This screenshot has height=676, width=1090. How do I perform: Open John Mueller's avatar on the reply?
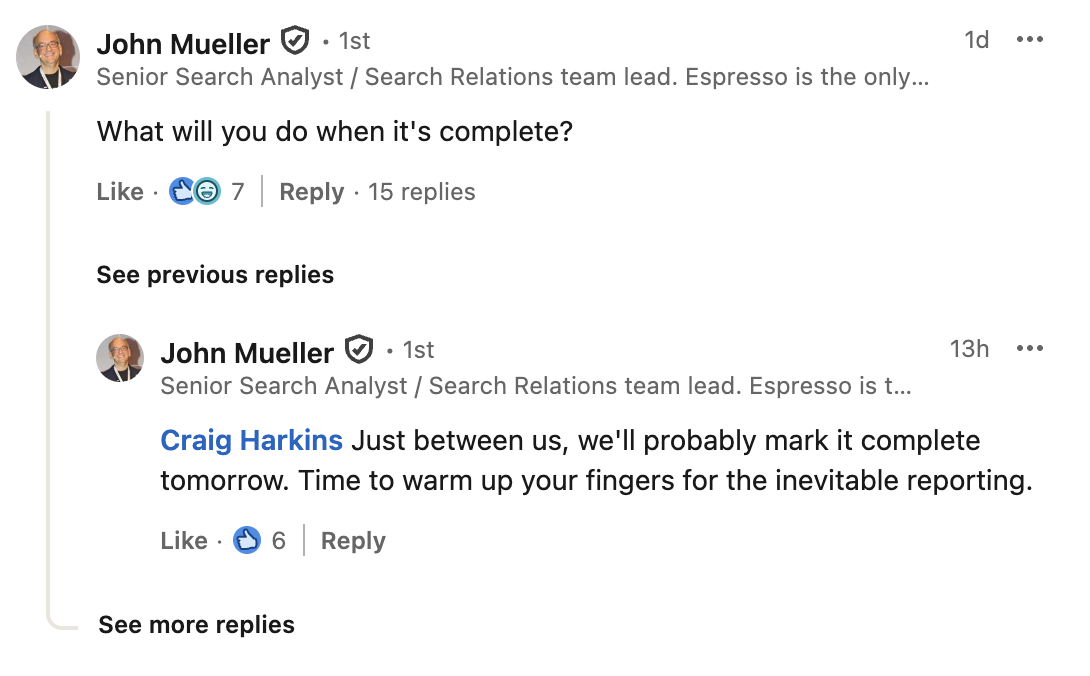tap(120, 358)
